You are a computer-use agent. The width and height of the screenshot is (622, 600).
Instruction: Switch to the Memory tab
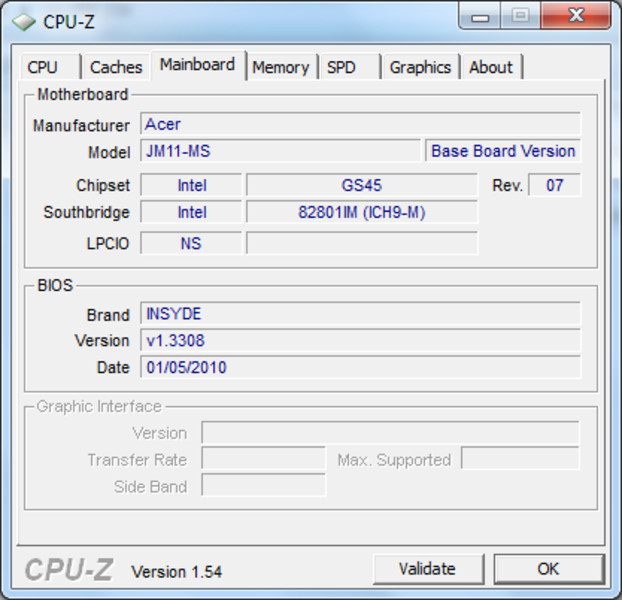pos(281,67)
